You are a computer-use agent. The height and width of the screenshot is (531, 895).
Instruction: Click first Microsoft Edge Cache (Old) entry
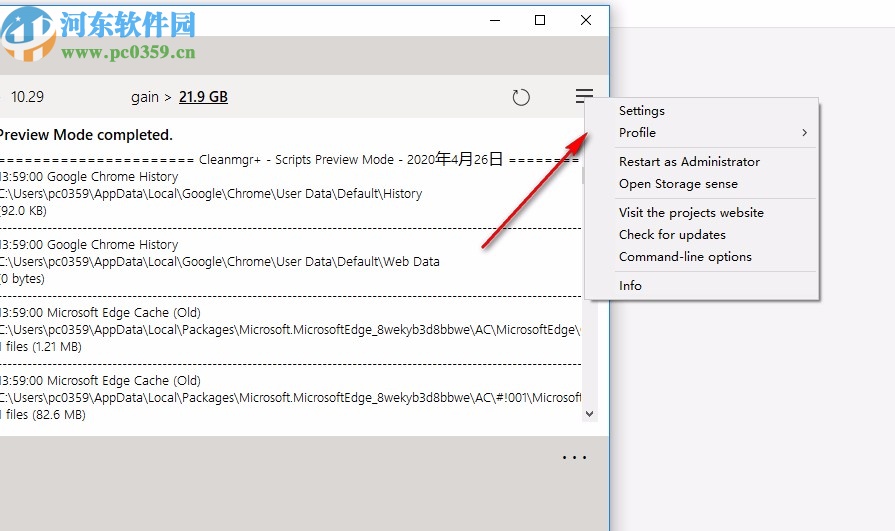click(x=100, y=313)
